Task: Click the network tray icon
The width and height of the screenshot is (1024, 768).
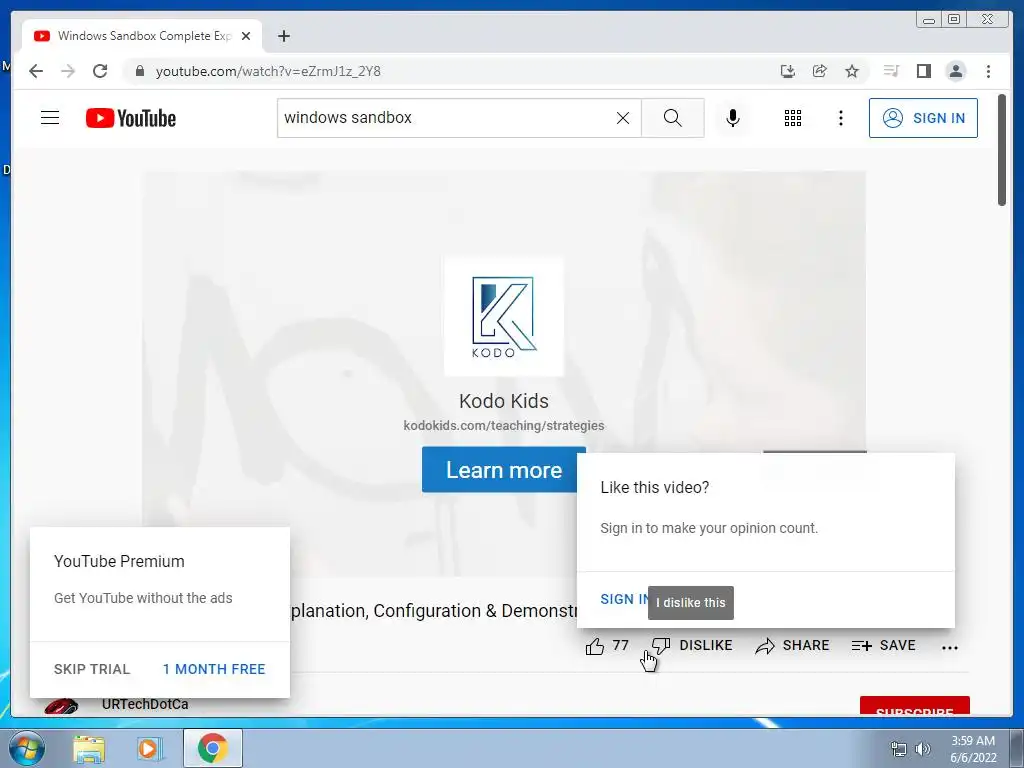Action: [x=899, y=749]
